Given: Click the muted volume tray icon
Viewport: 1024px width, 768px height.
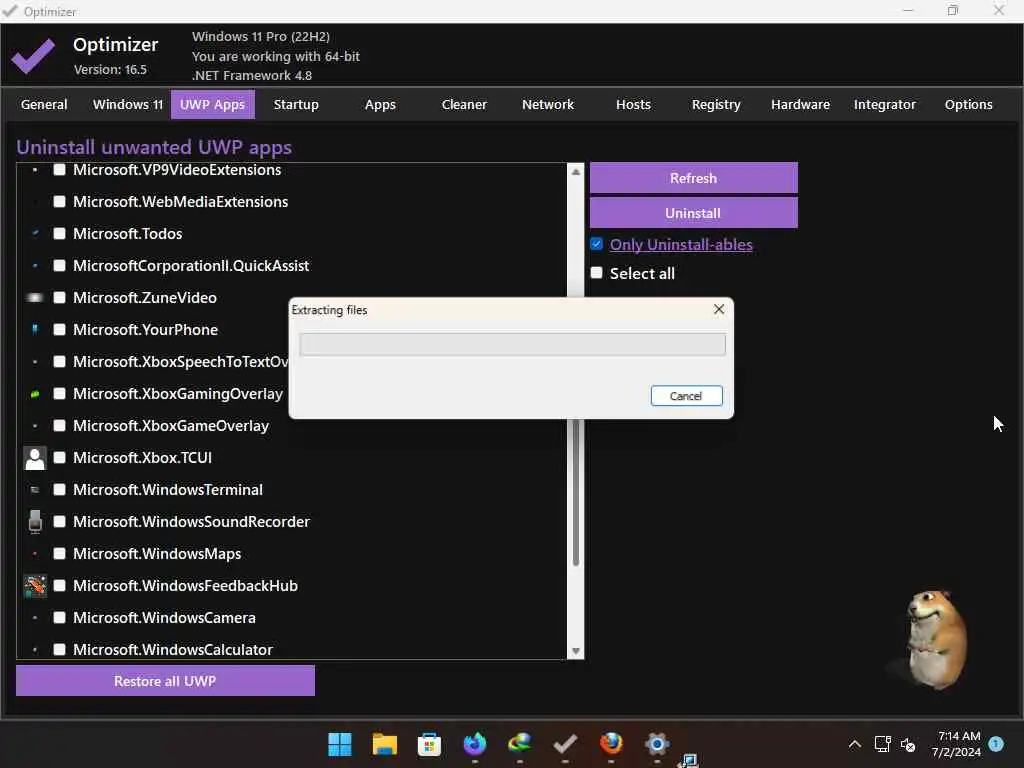Looking at the screenshot, I should [x=908, y=744].
